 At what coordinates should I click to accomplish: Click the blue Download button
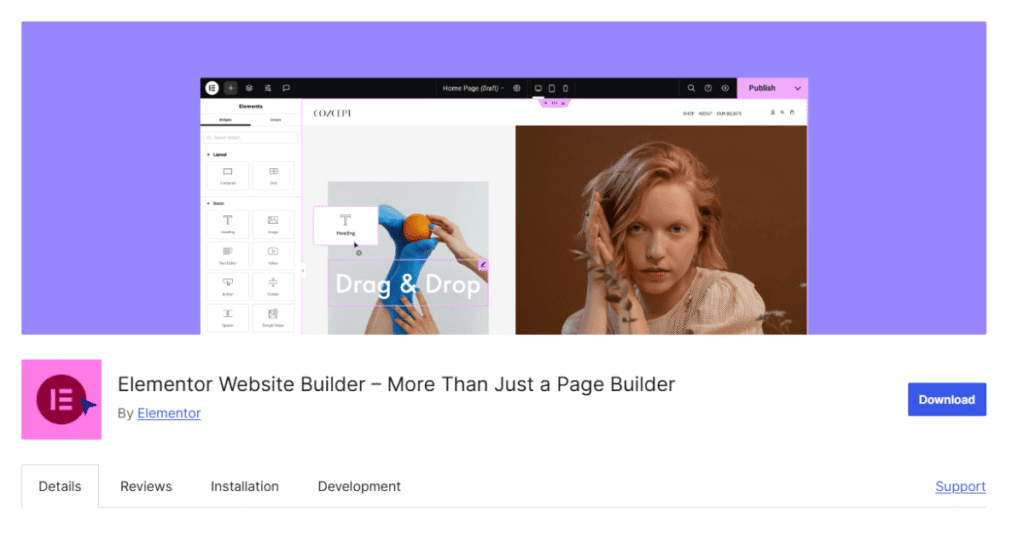pos(947,399)
